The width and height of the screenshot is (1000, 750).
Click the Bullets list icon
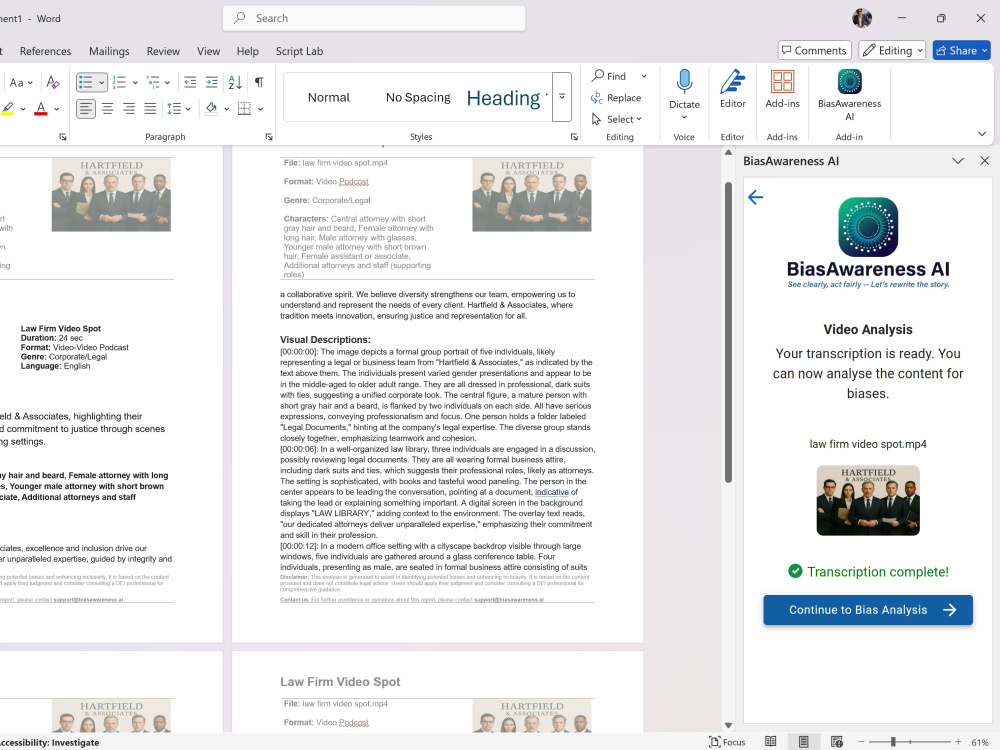(85, 82)
